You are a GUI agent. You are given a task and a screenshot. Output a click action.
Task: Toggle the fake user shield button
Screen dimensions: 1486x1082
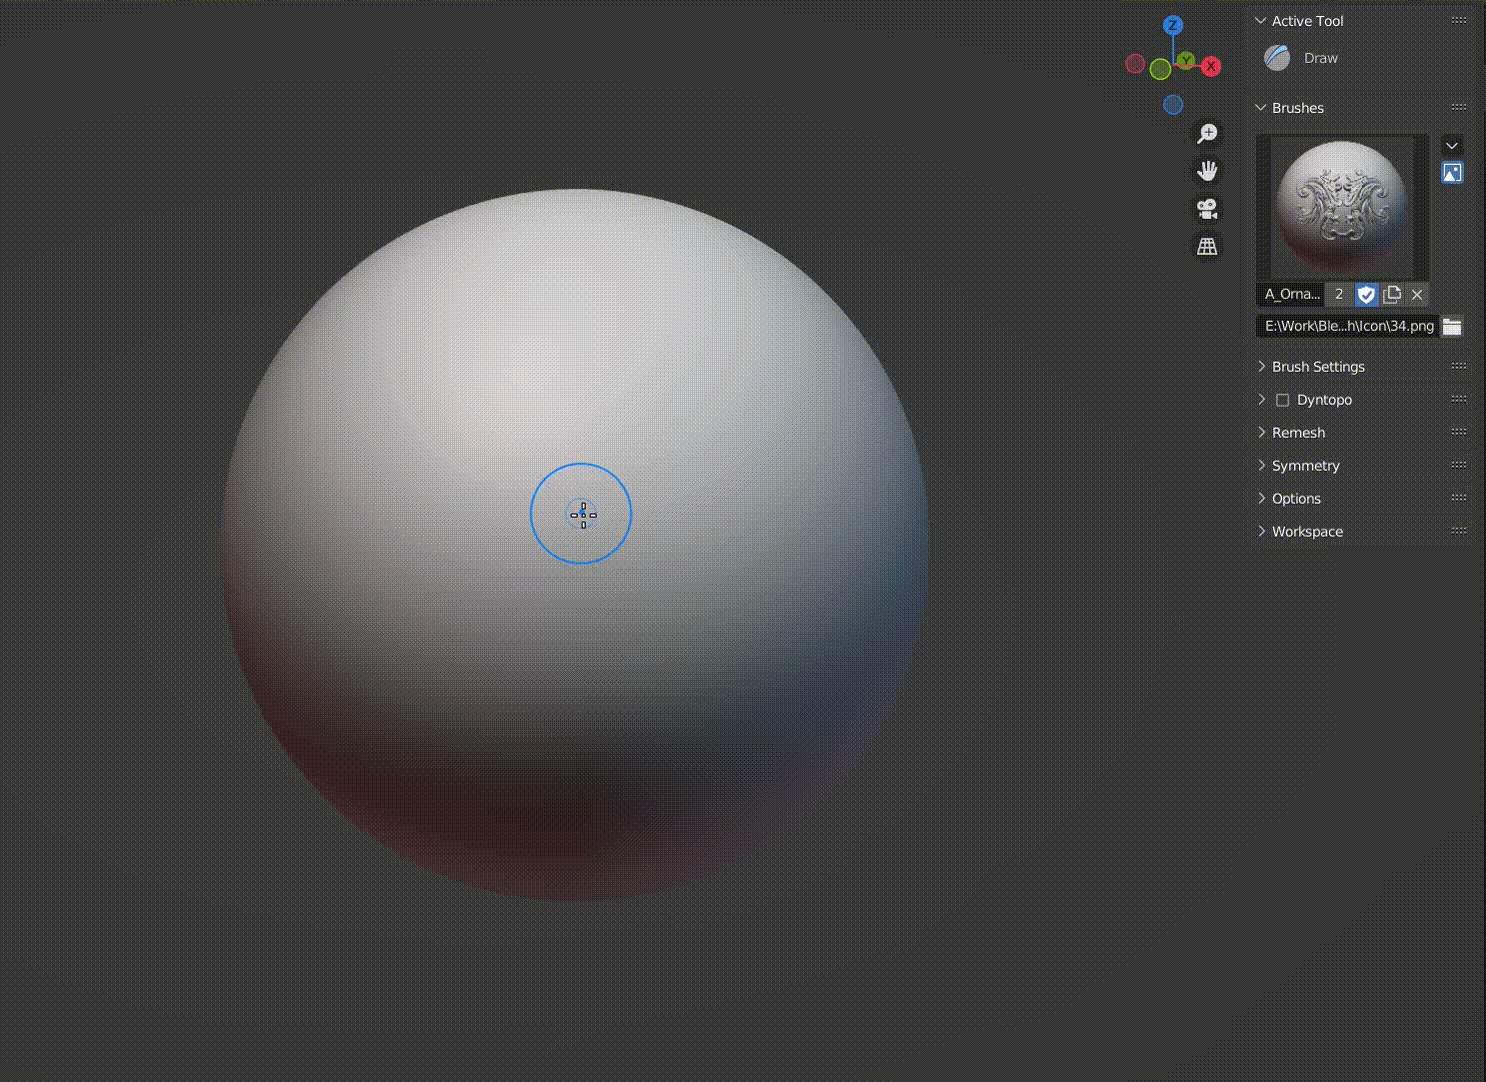[1366, 294]
